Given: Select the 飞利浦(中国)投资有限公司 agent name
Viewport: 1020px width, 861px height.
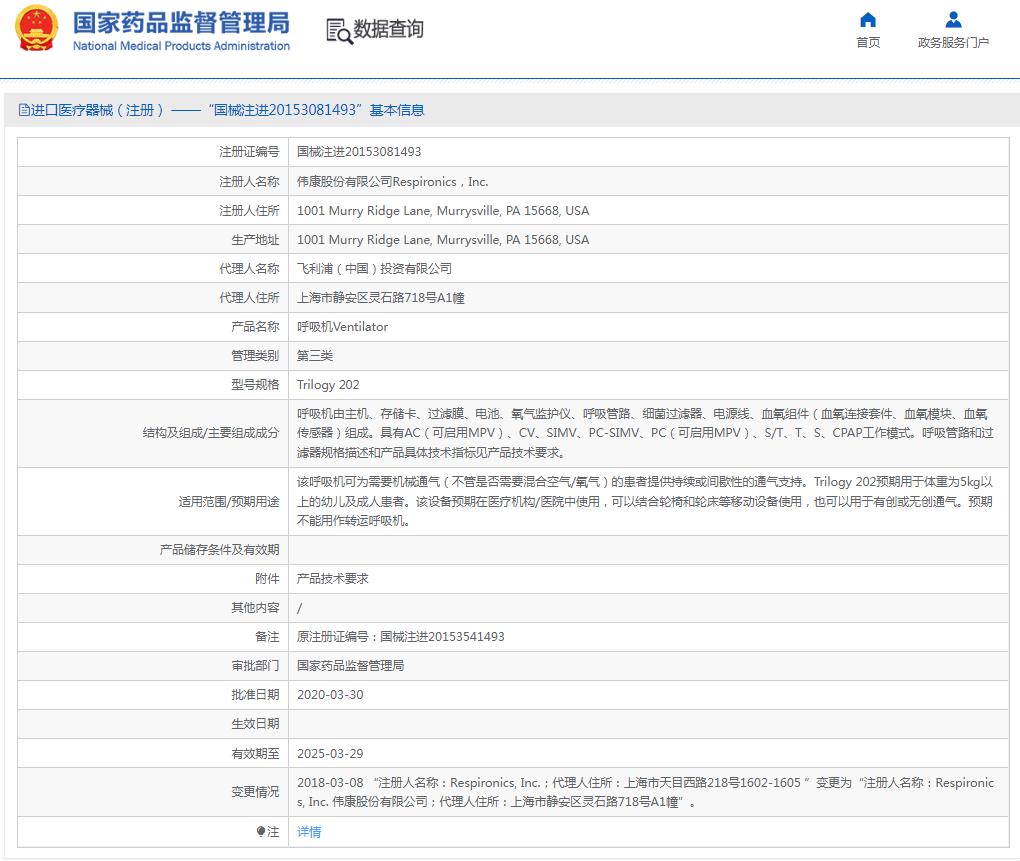Looking at the screenshot, I should coord(374,269).
